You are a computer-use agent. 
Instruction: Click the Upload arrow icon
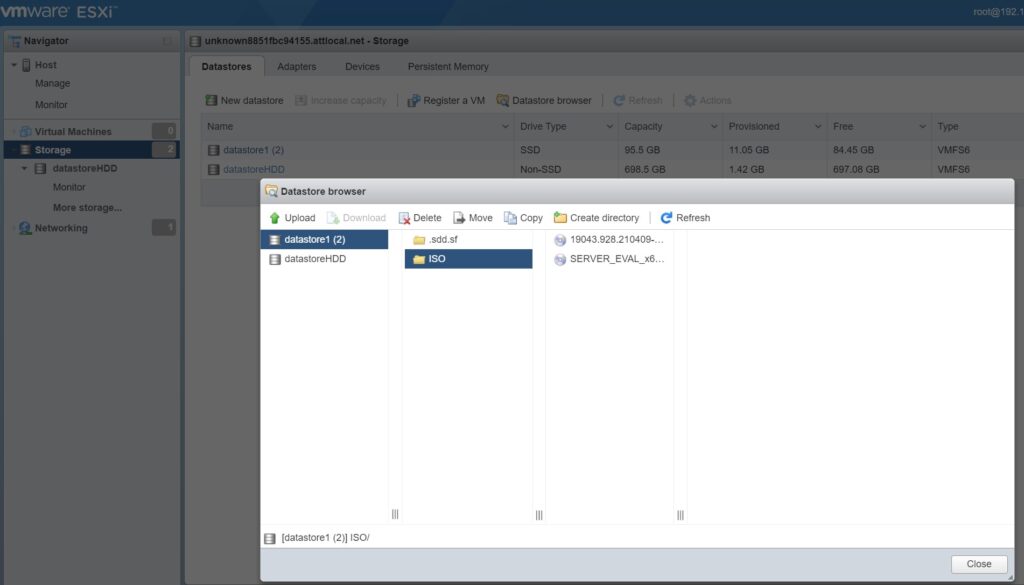(x=274, y=218)
